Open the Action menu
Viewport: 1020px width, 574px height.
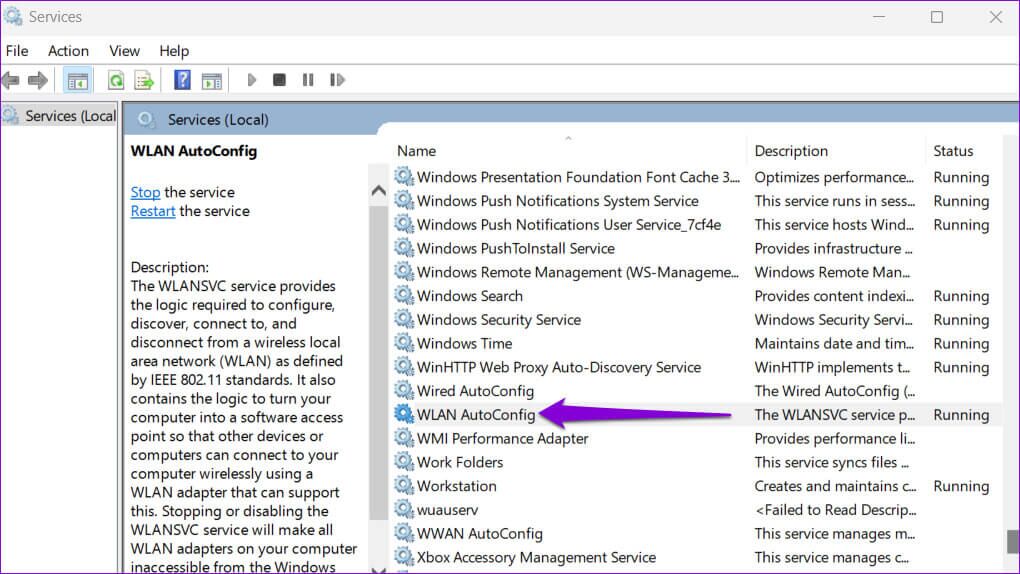pos(68,51)
